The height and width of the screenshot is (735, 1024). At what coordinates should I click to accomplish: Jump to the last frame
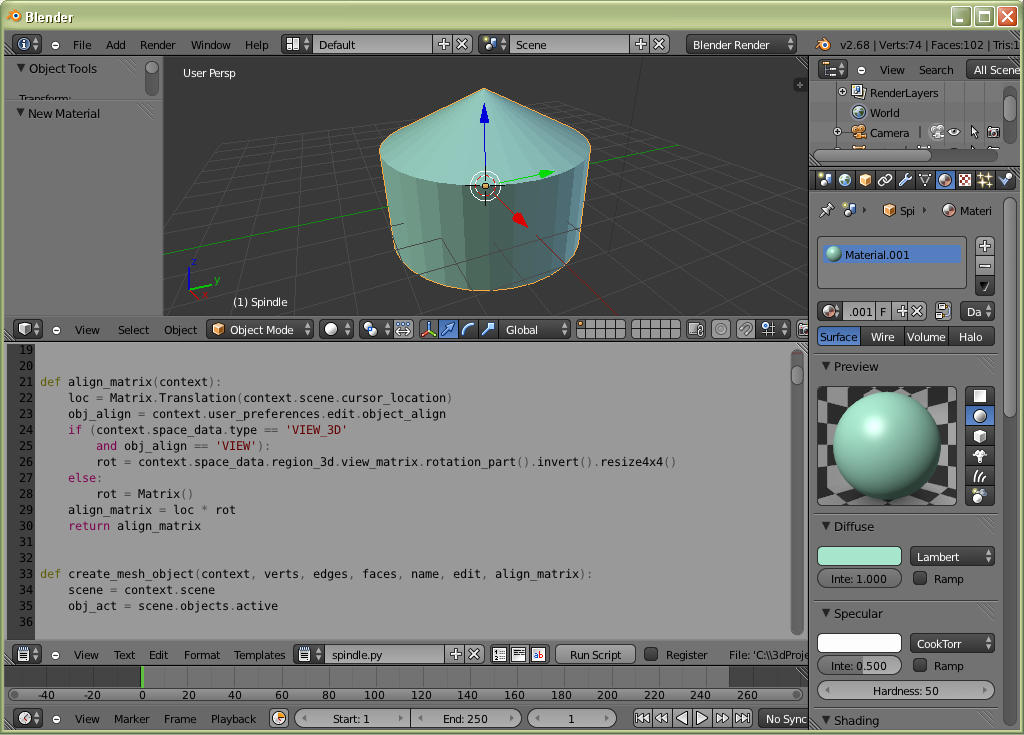click(742, 718)
